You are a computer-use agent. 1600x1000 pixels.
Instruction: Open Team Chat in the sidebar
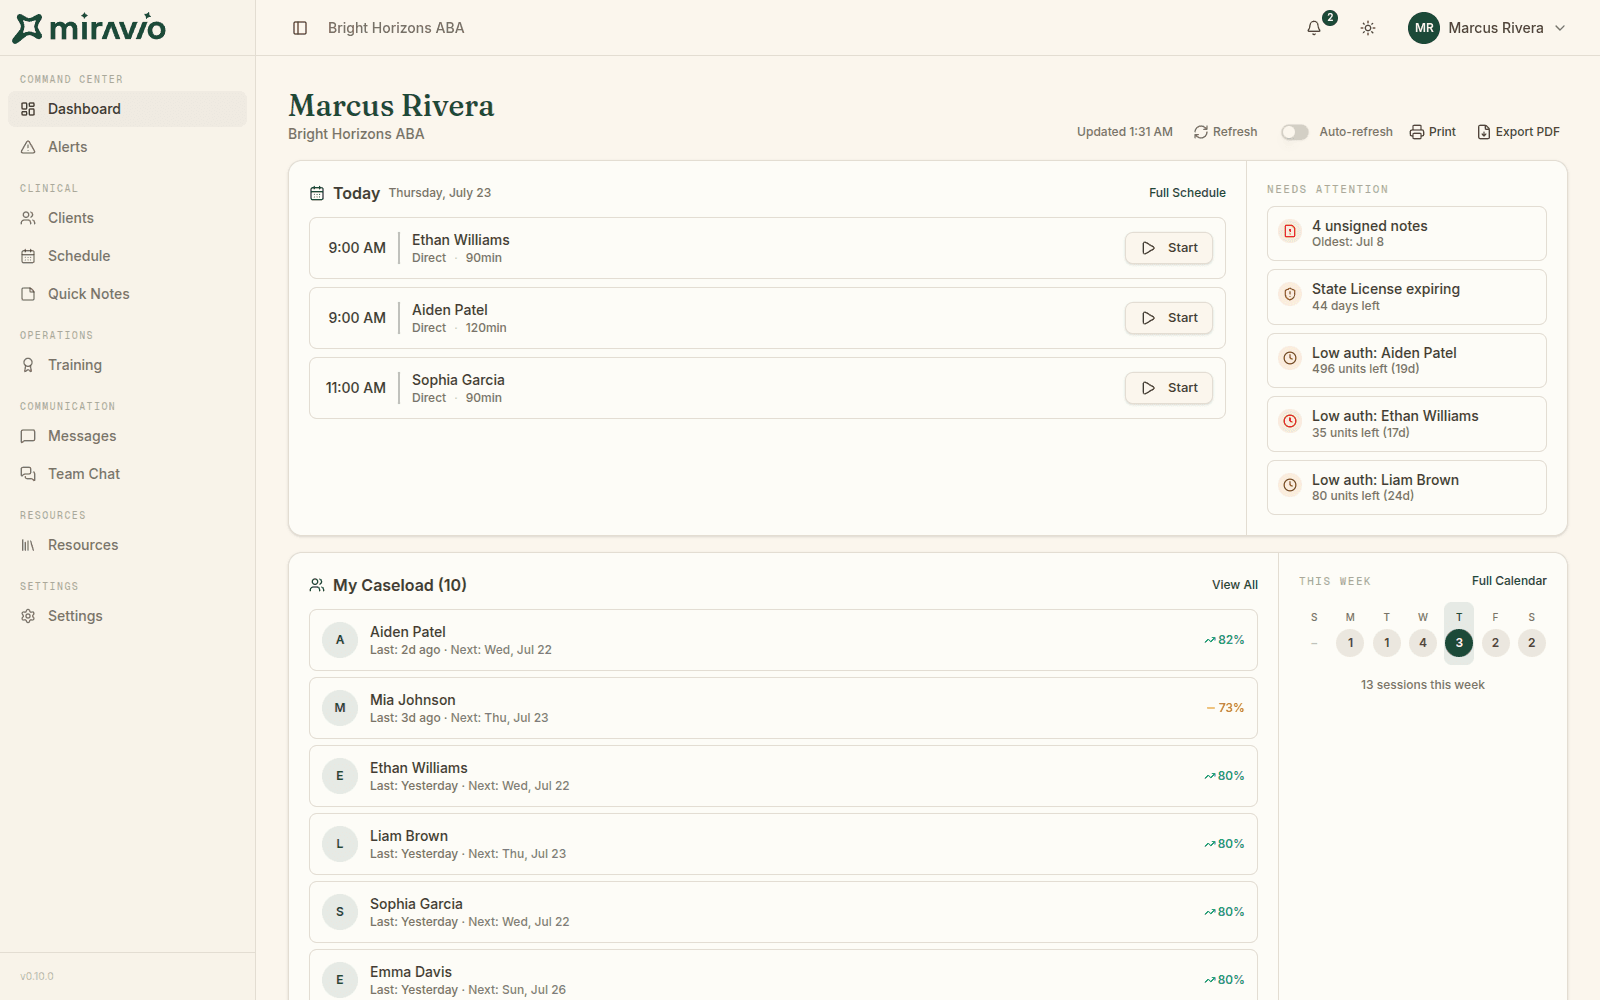[x=127, y=474]
